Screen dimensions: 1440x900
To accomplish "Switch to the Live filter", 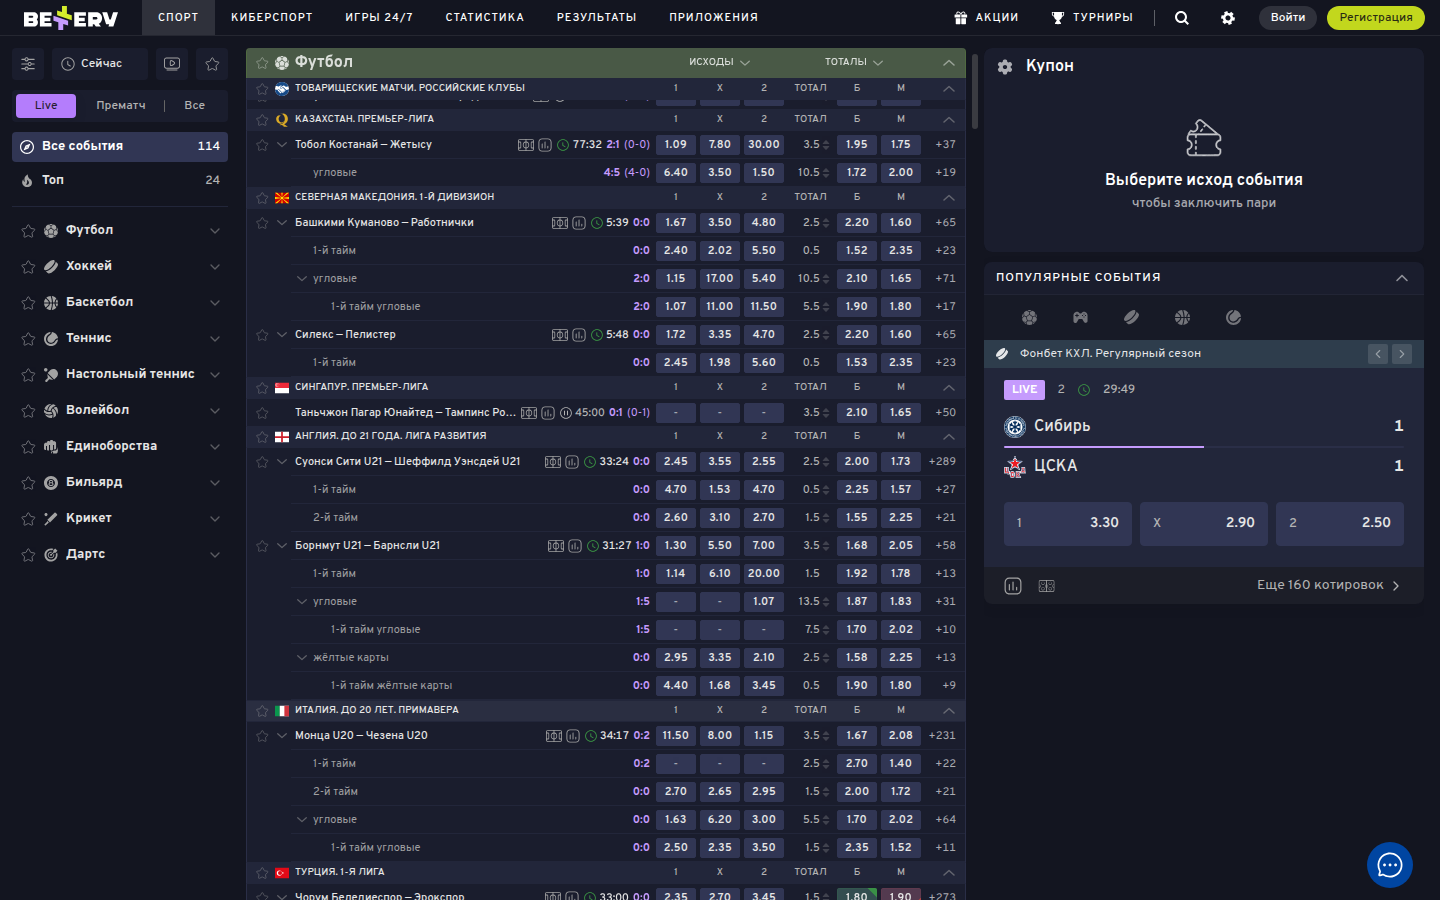I will pyautogui.click(x=46, y=106).
